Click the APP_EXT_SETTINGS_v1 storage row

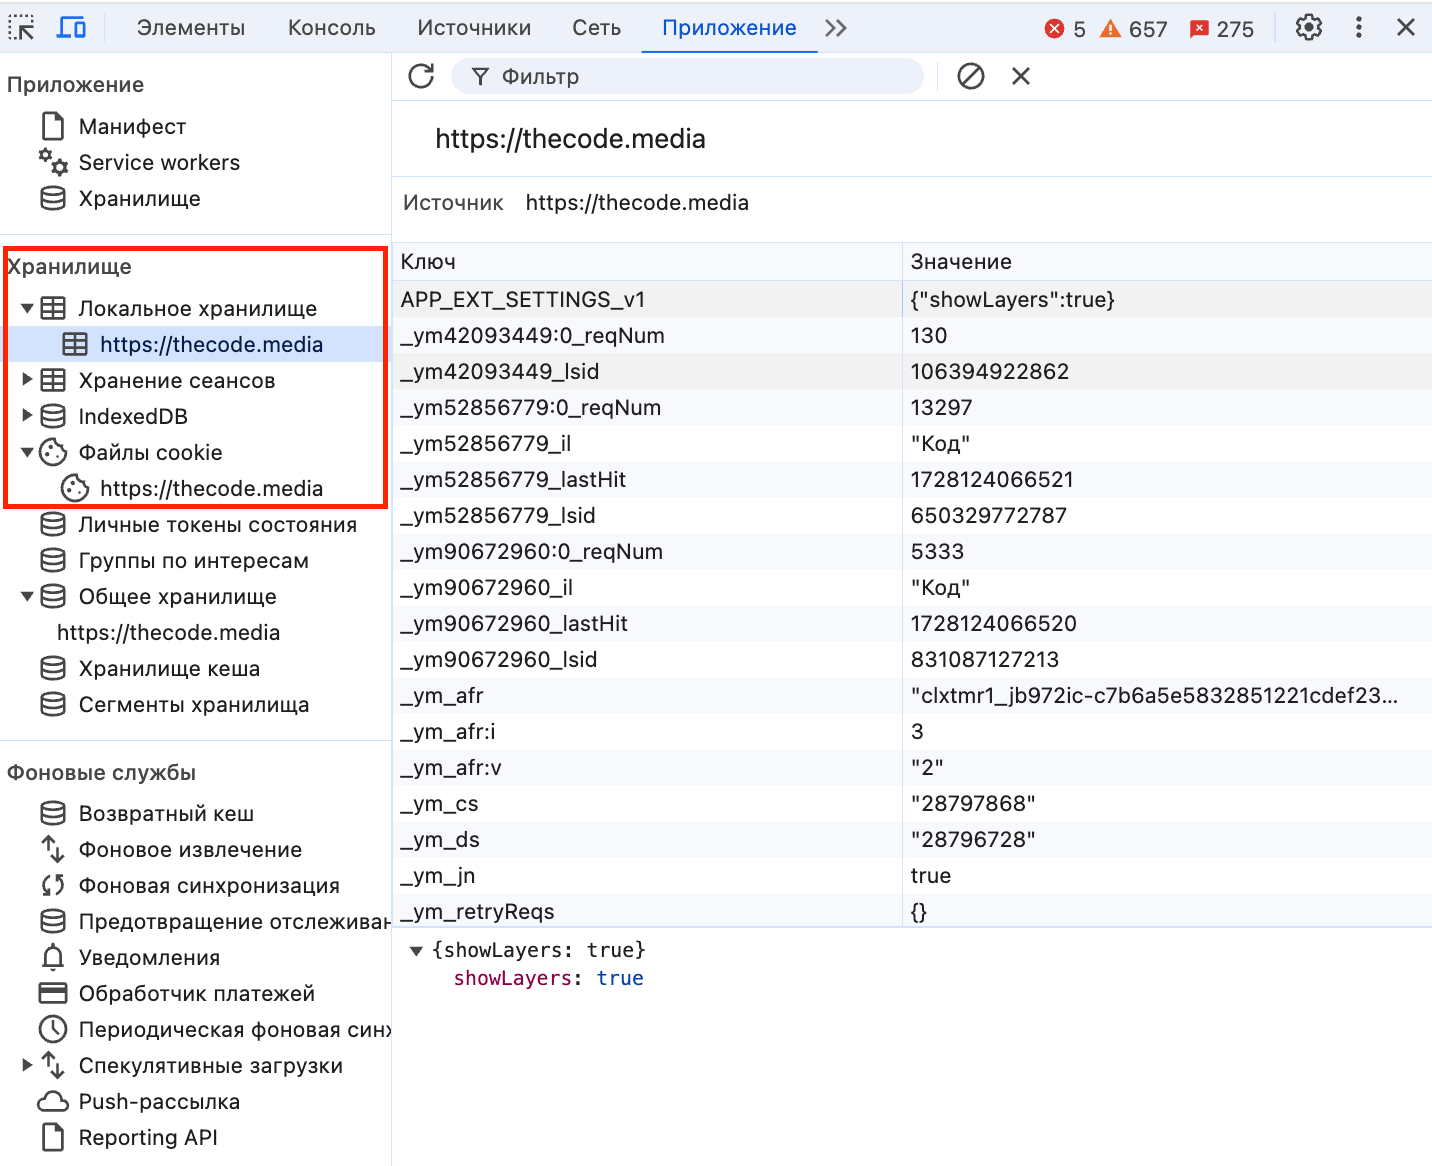[523, 298]
